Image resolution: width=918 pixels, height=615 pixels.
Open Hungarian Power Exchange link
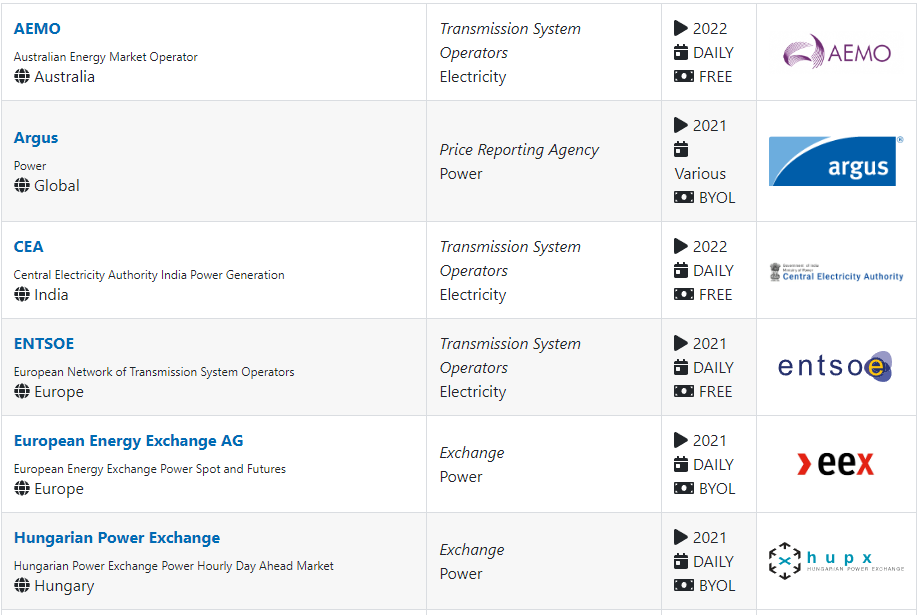tap(117, 538)
